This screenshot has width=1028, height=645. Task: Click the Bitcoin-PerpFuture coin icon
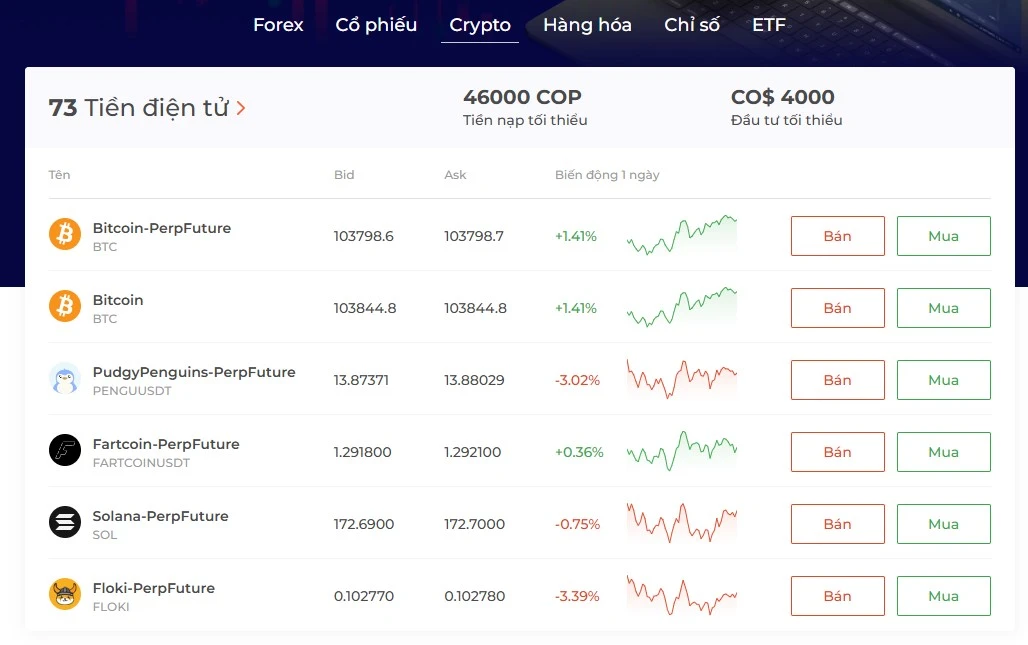(x=65, y=235)
